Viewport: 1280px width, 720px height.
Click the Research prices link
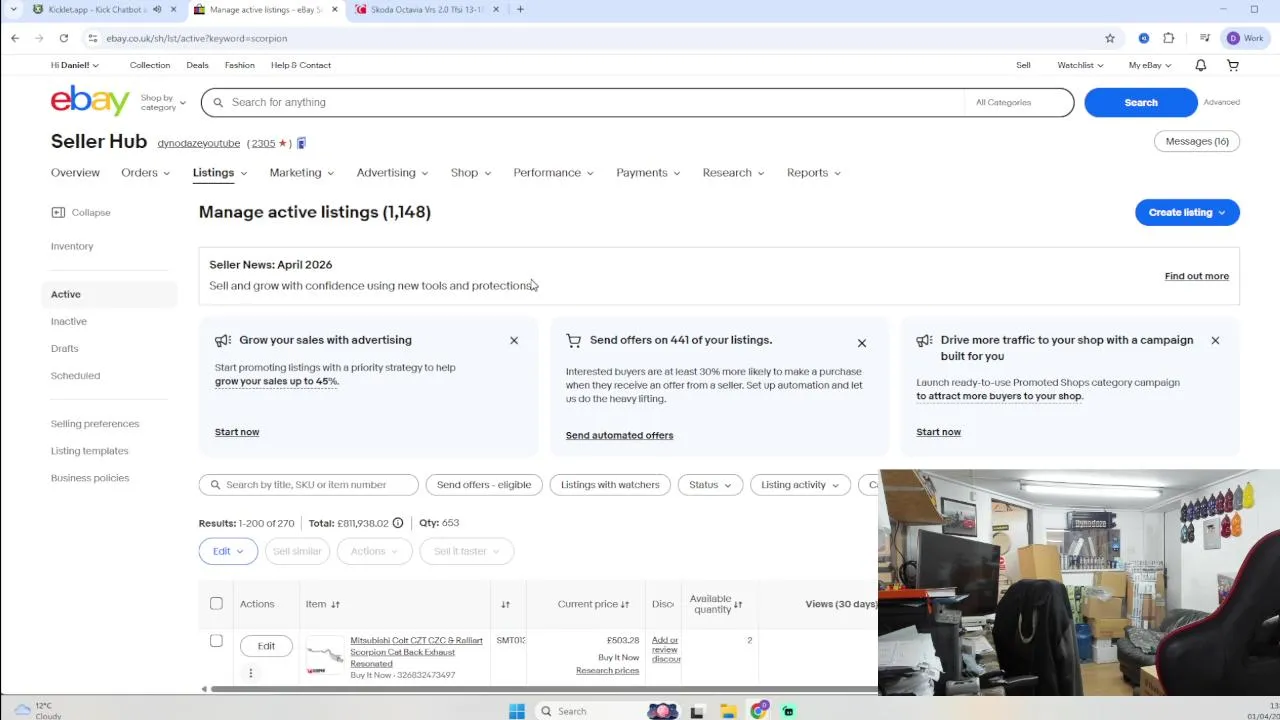(x=607, y=670)
